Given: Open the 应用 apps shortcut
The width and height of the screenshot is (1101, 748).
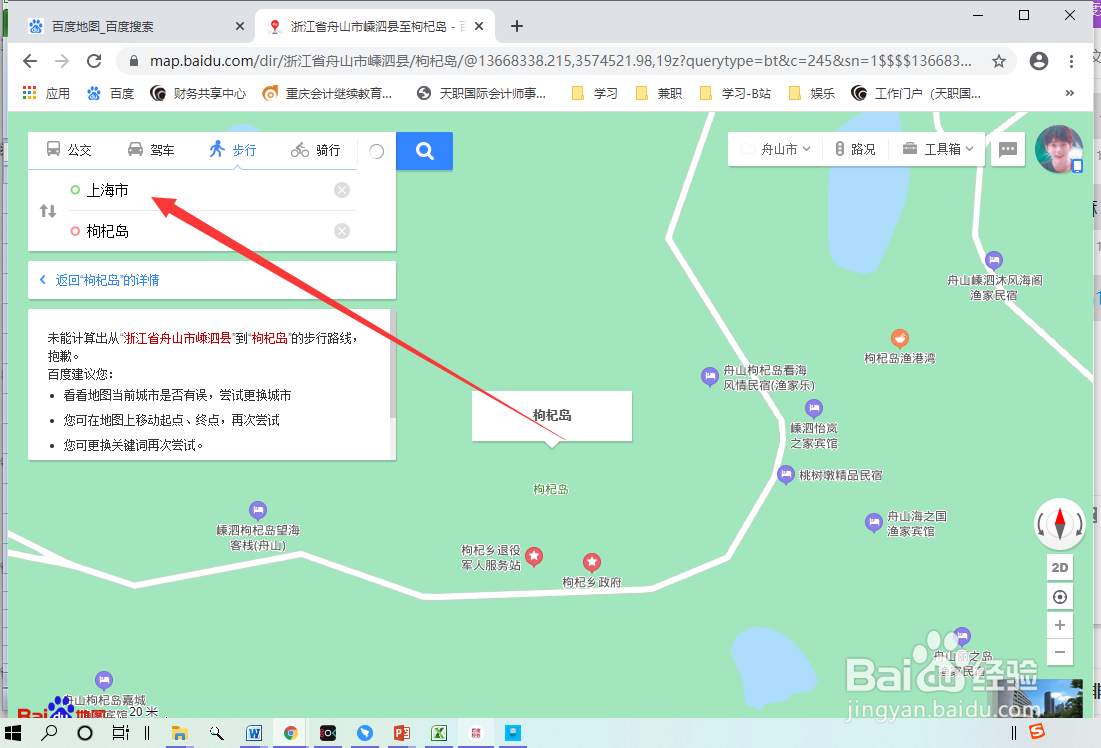Looking at the screenshot, I should pos(46,93).
